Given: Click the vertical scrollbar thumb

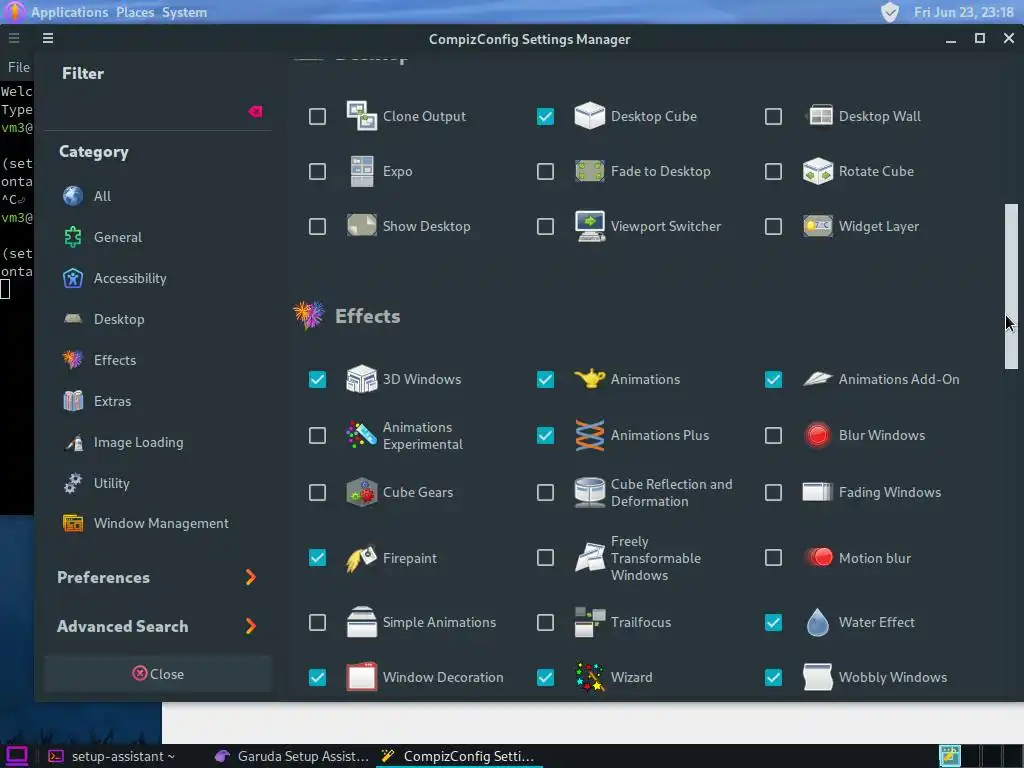Looking at the screenshot, I should tap(1011, 287).
